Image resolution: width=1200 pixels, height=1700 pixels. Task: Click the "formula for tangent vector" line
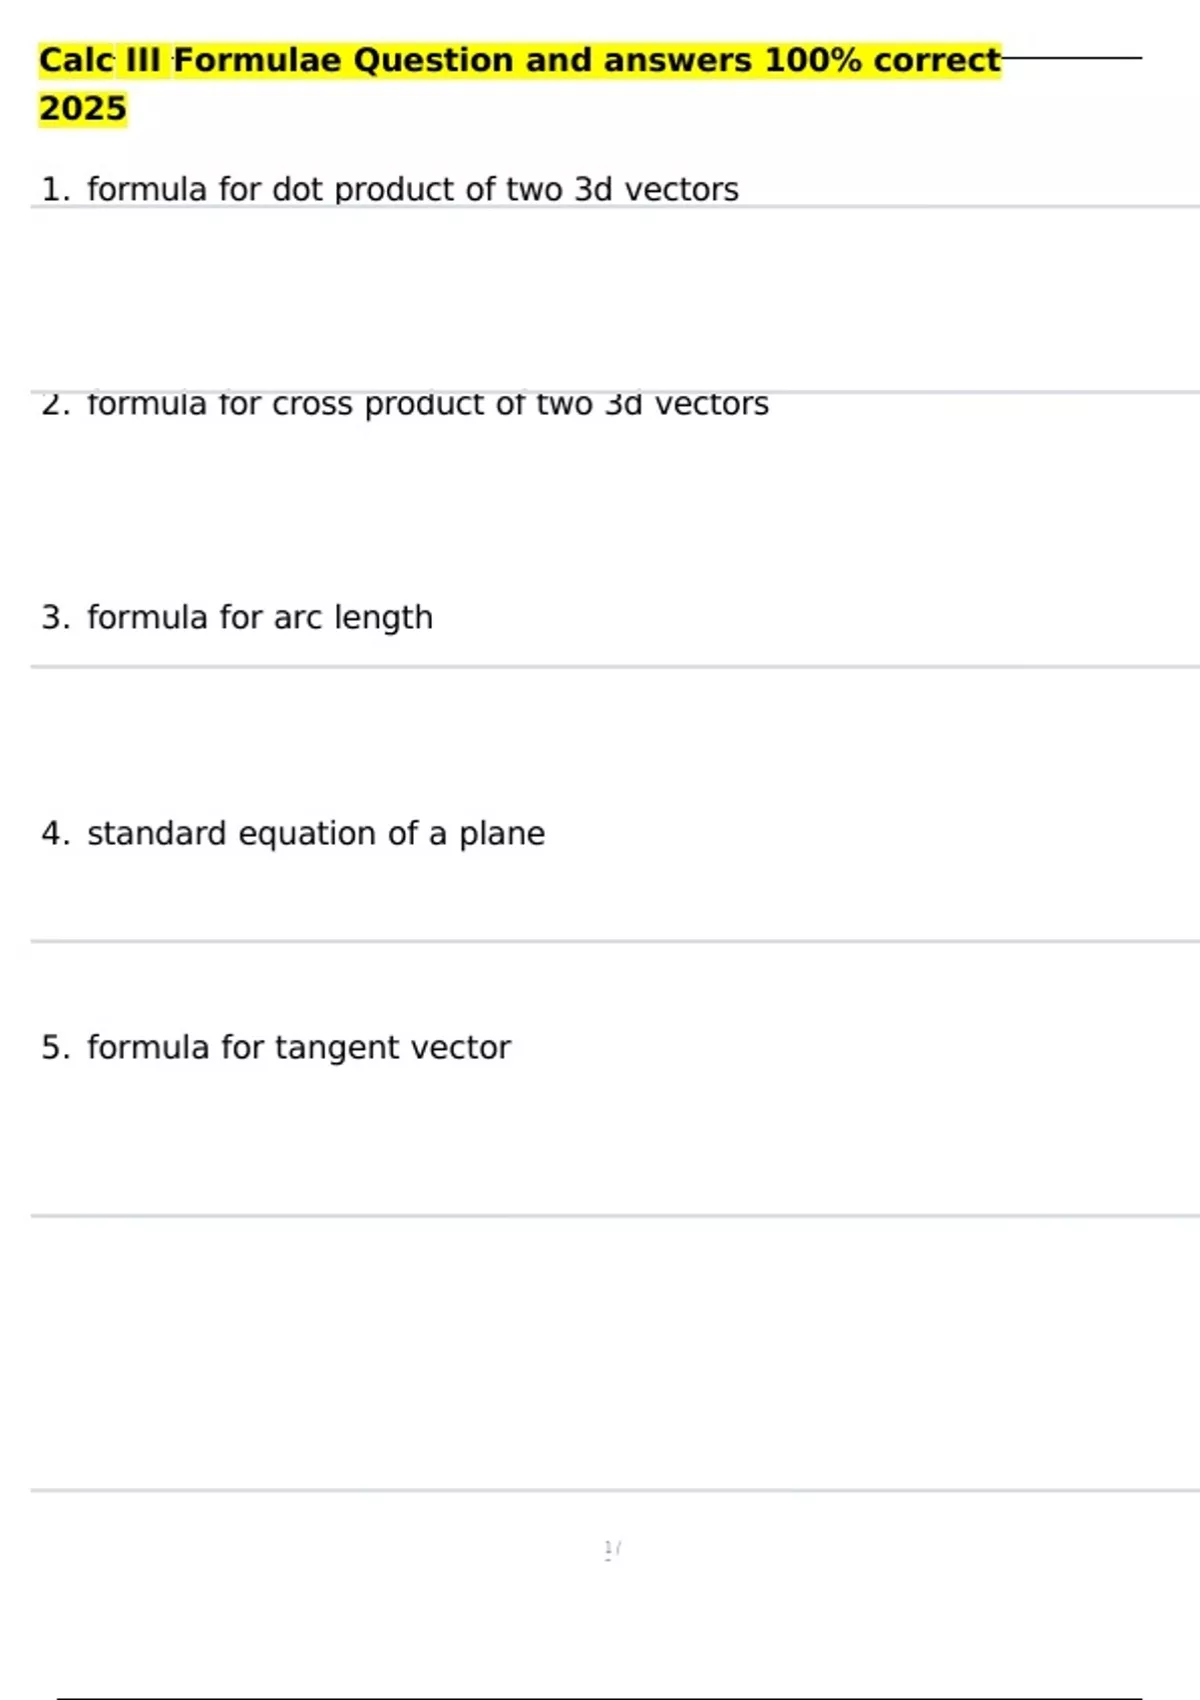coord(298,1048)
